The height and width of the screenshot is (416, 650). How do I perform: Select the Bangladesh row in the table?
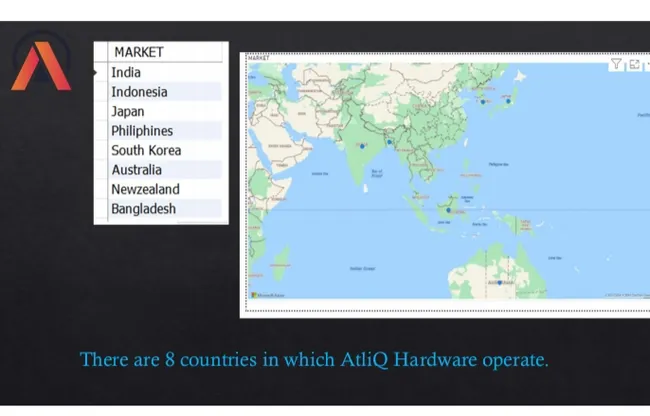tap(165, 209)
